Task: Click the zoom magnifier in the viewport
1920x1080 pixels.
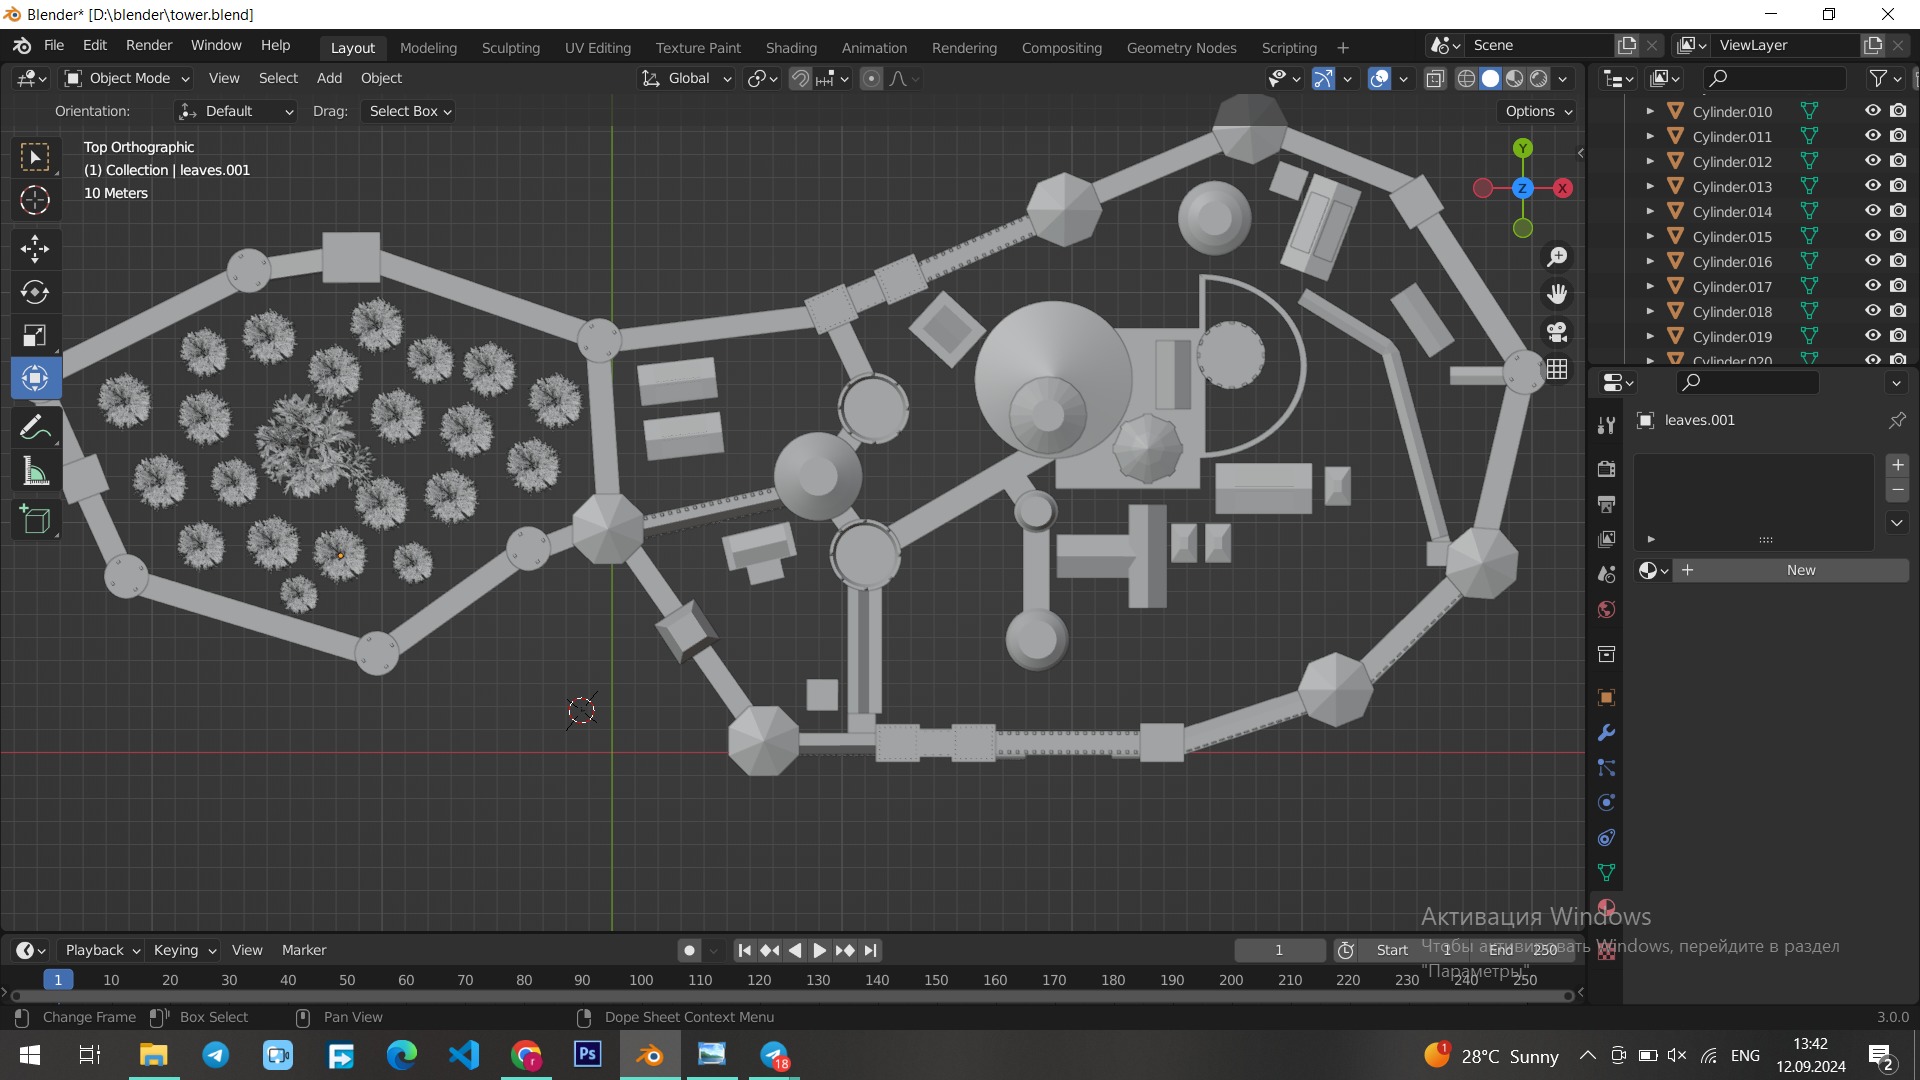Action: 1557,257
